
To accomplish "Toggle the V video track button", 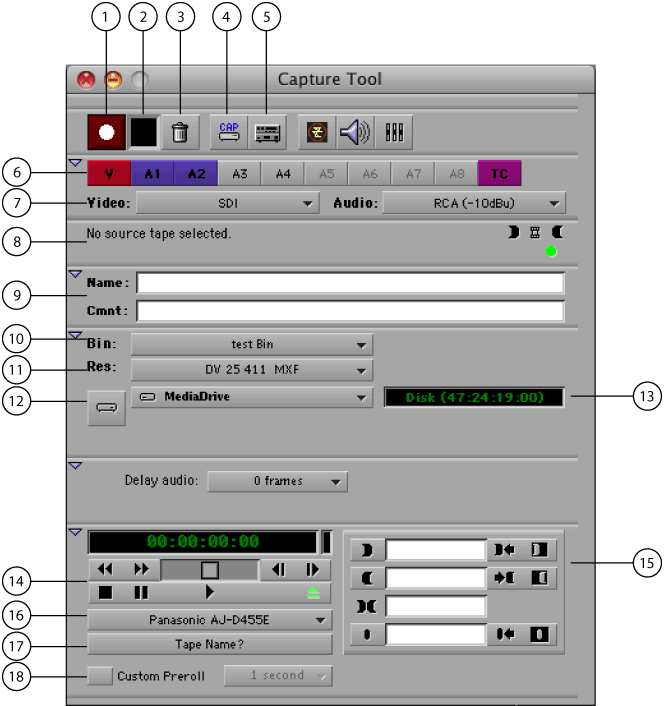I will click(109, 173).
